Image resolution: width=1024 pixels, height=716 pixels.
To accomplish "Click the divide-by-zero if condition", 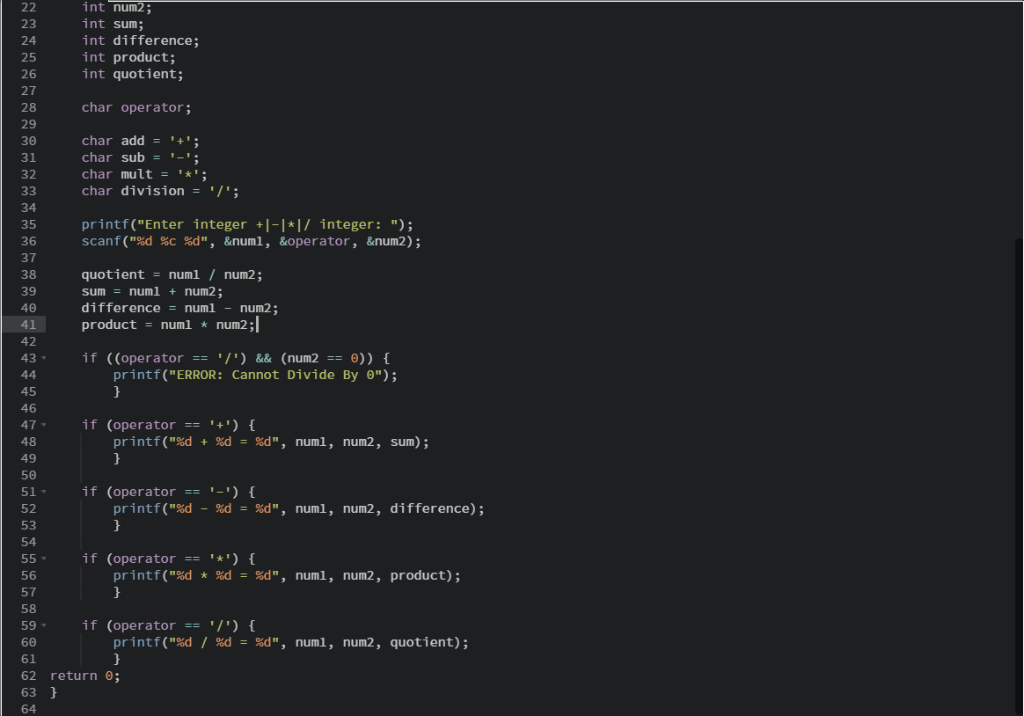I will (235, 358).
